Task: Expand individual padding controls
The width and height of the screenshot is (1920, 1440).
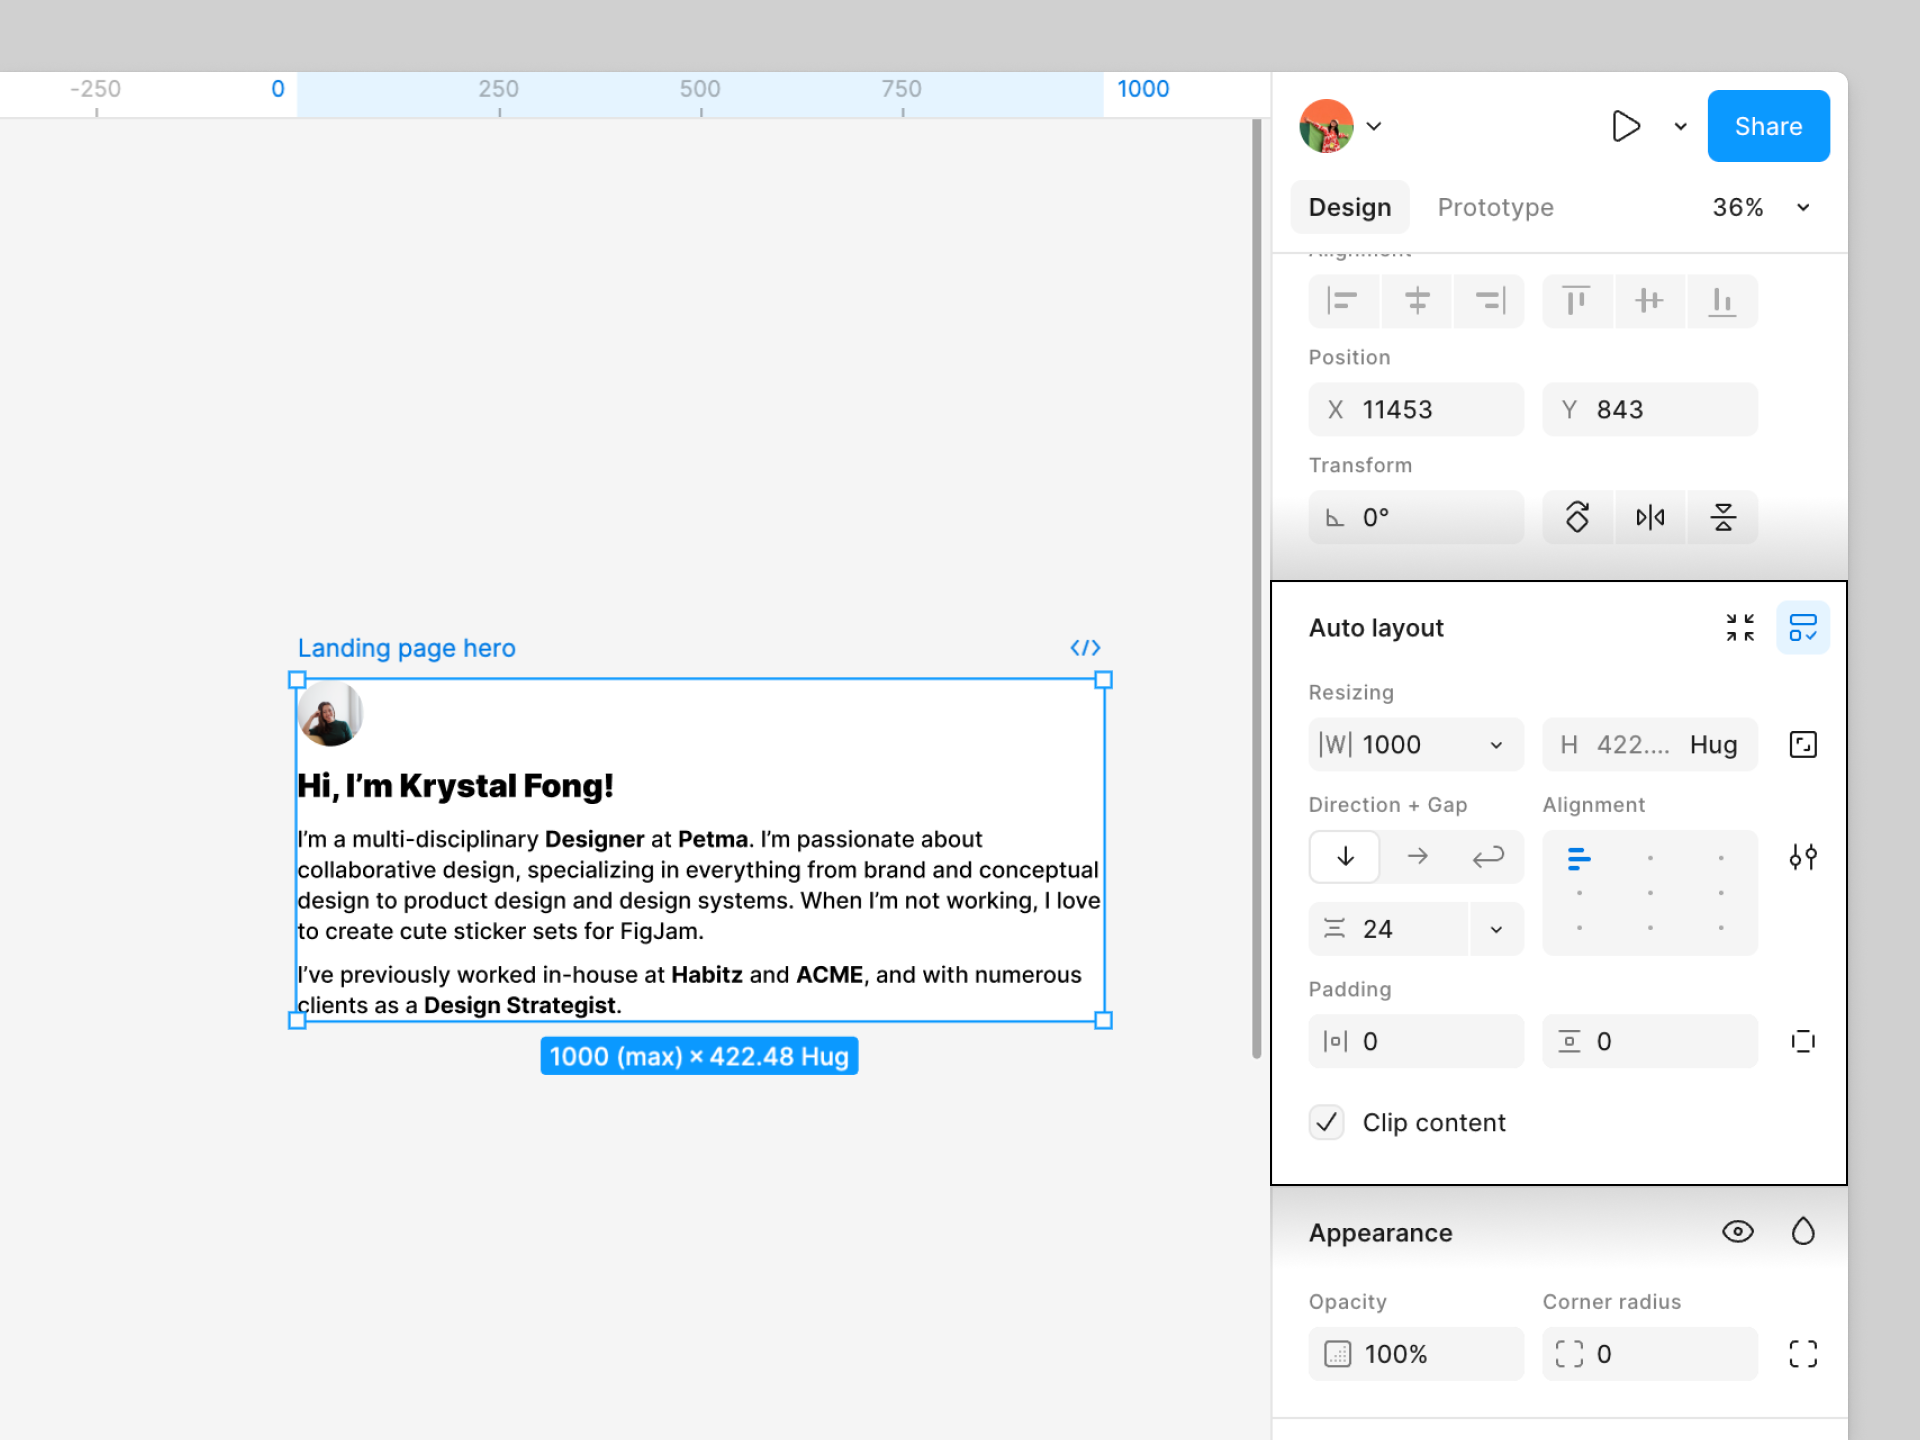Action: (1803, 1042)
